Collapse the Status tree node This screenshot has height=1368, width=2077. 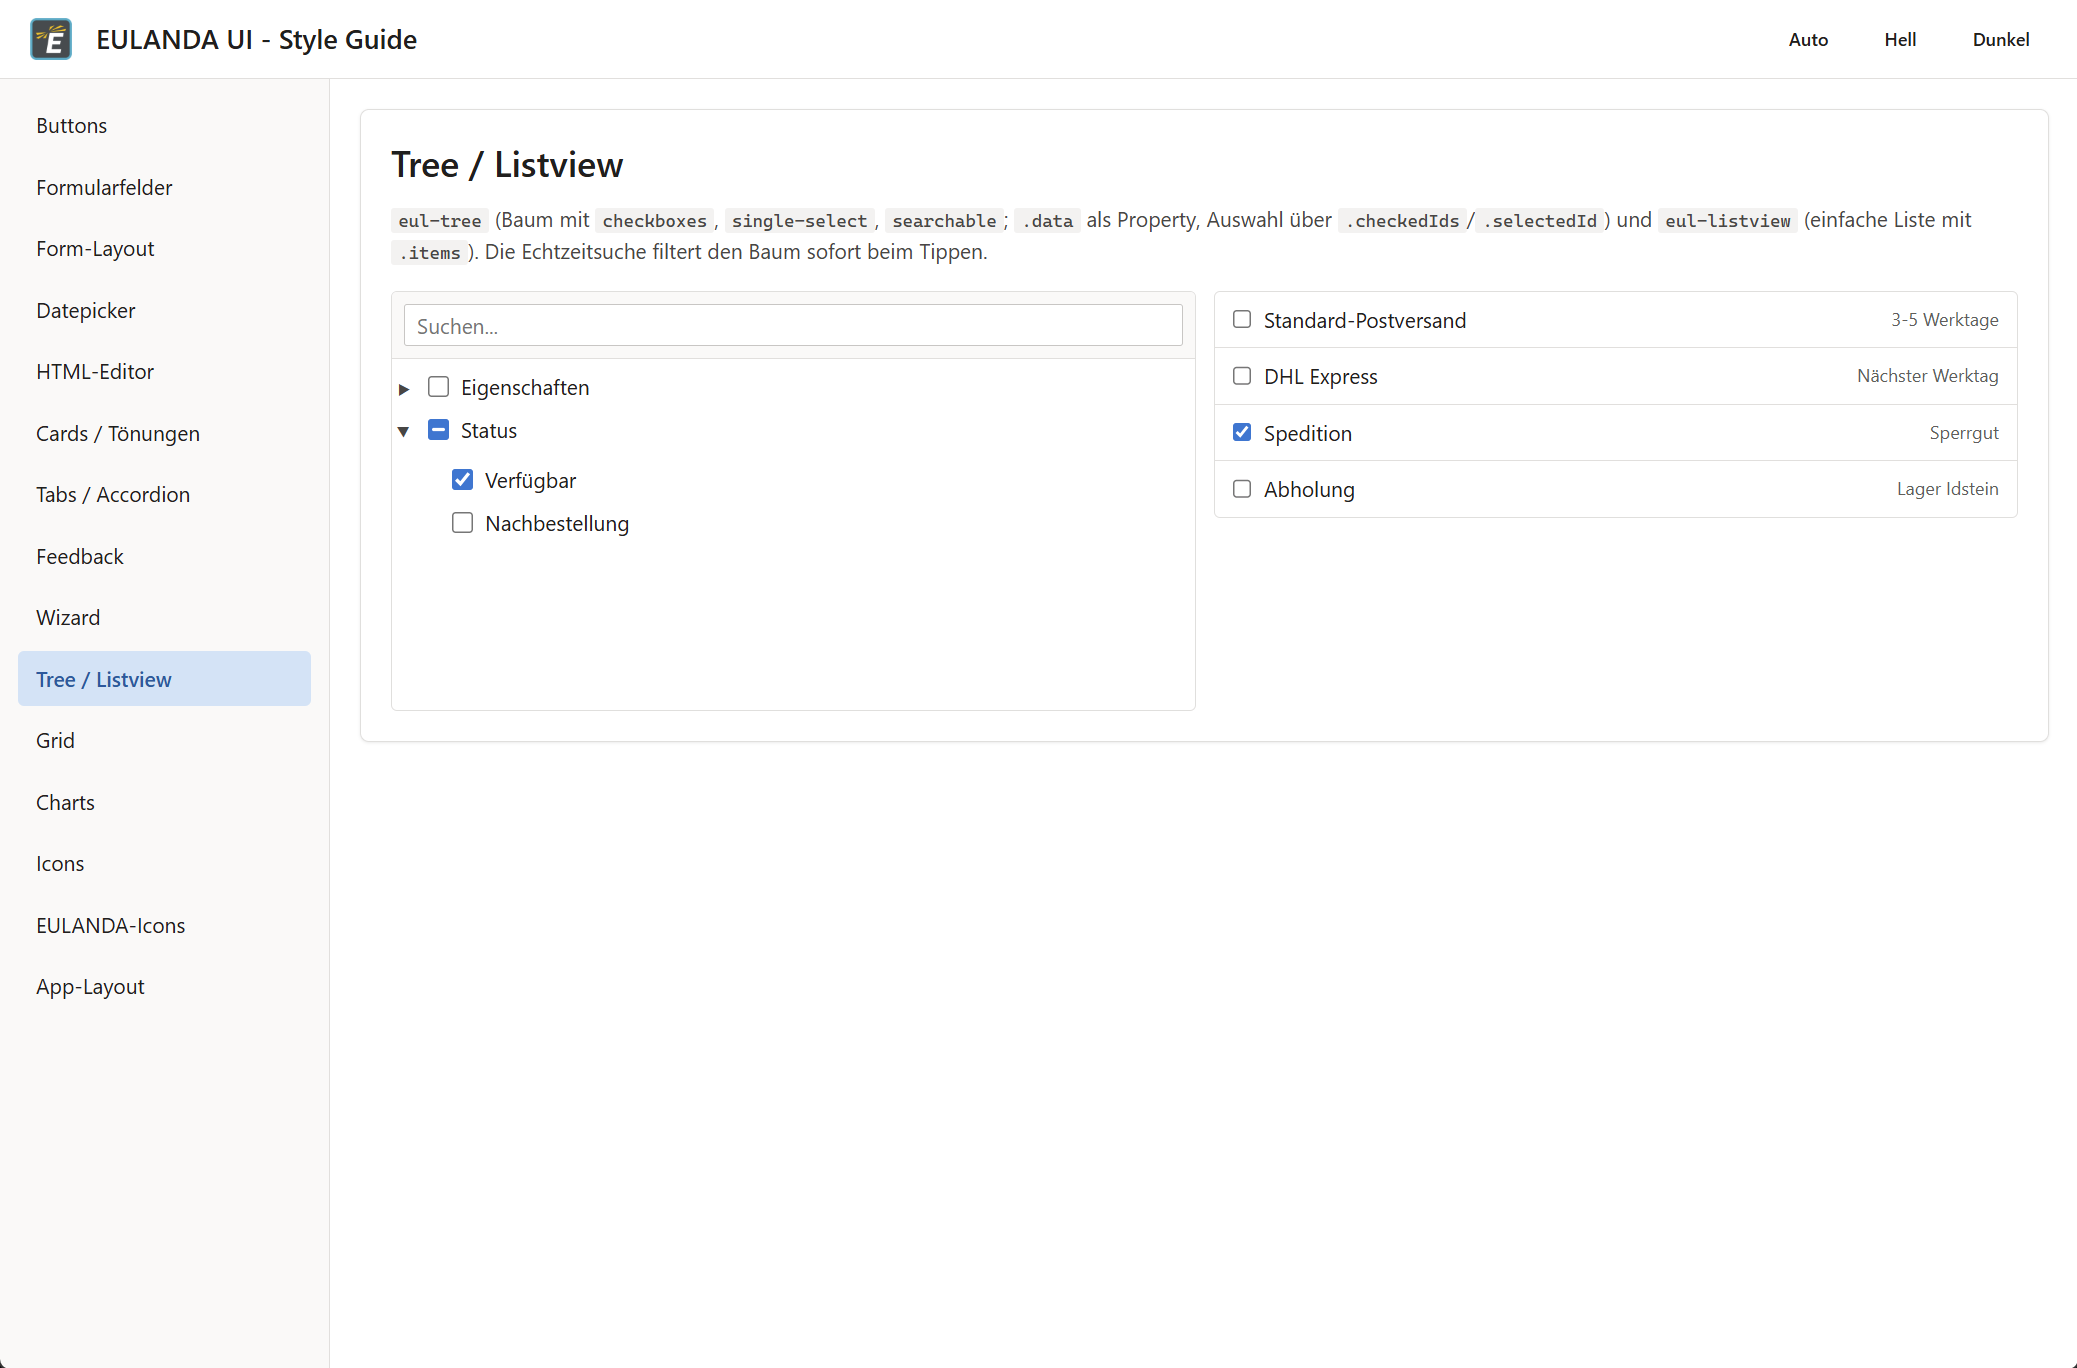coord(404,432)
